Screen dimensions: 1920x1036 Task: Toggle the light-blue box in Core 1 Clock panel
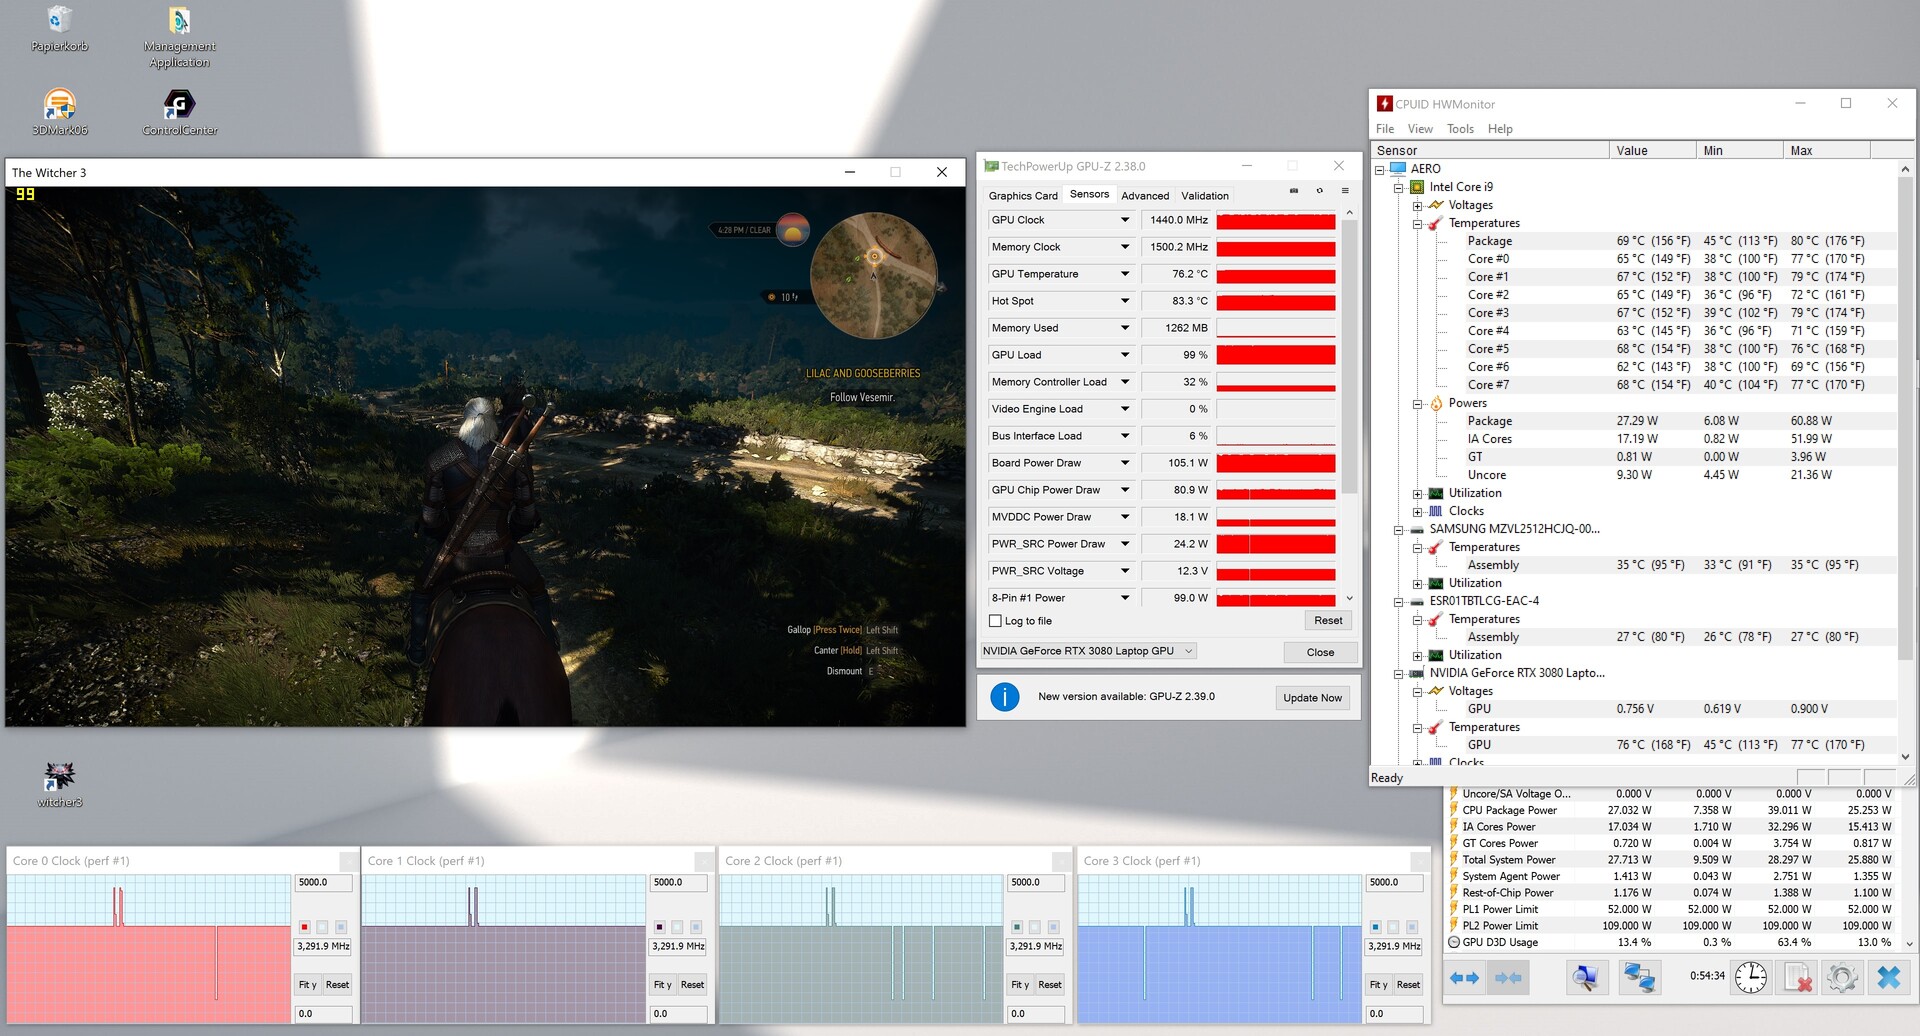(x=696, y=927)
